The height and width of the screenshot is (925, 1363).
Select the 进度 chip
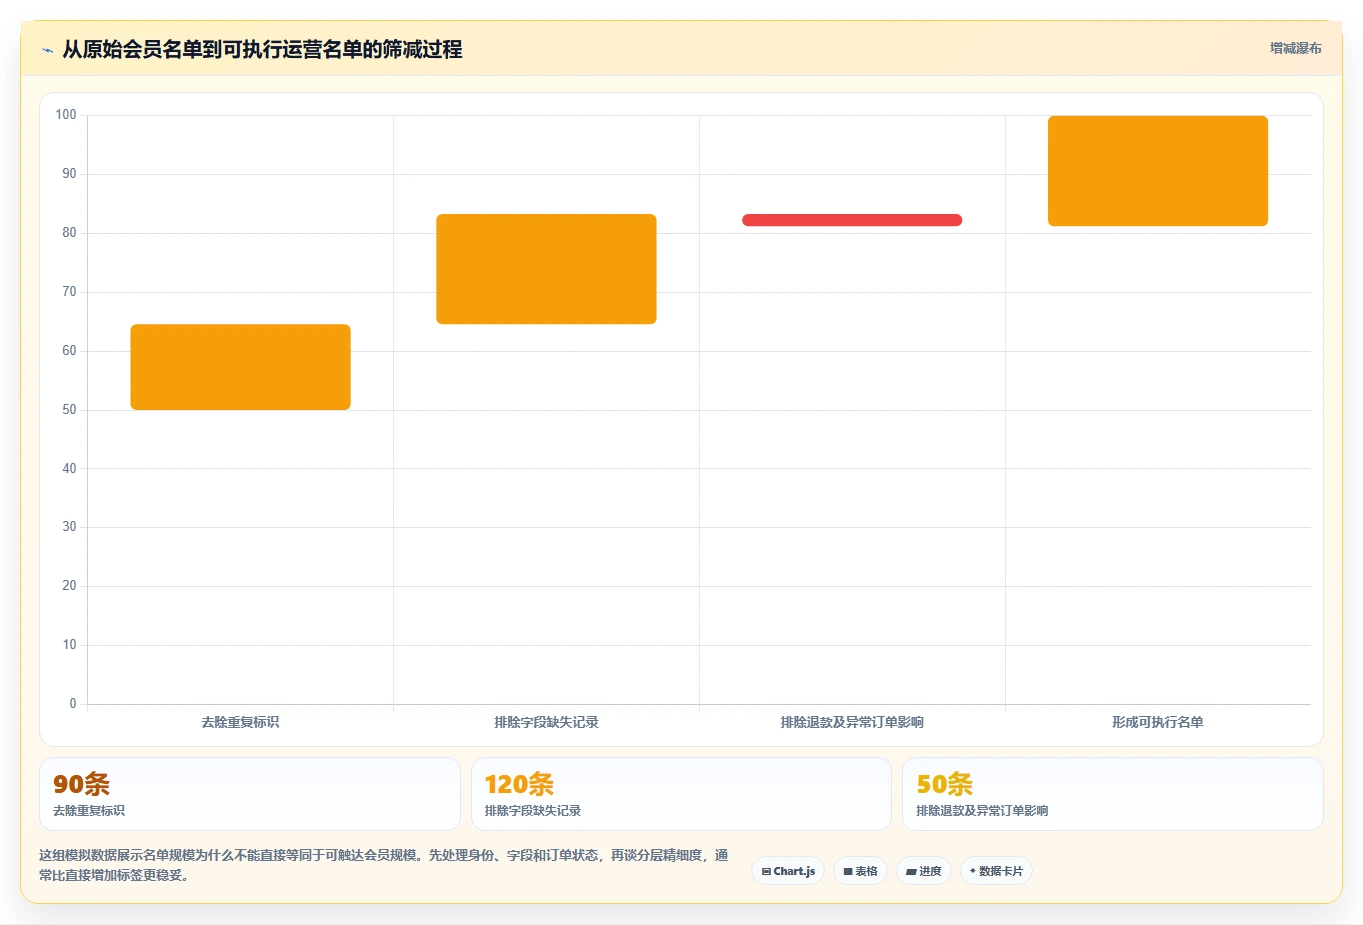click(x=924, y=871)
